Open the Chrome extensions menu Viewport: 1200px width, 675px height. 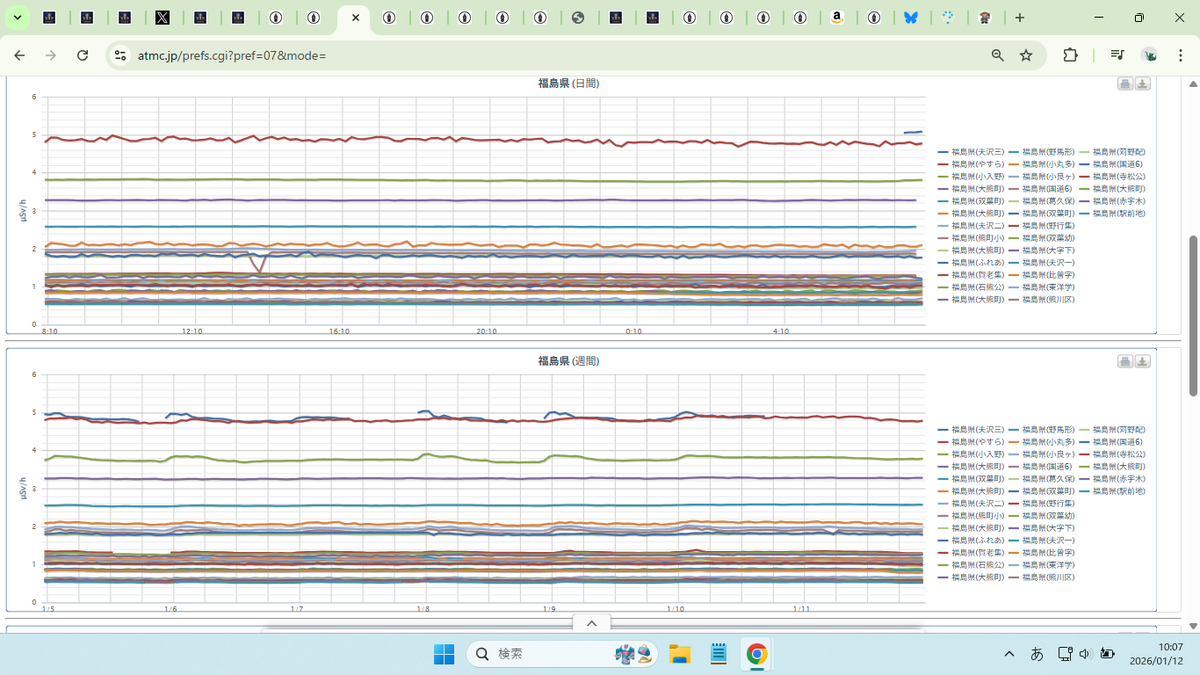[1070, 55]
